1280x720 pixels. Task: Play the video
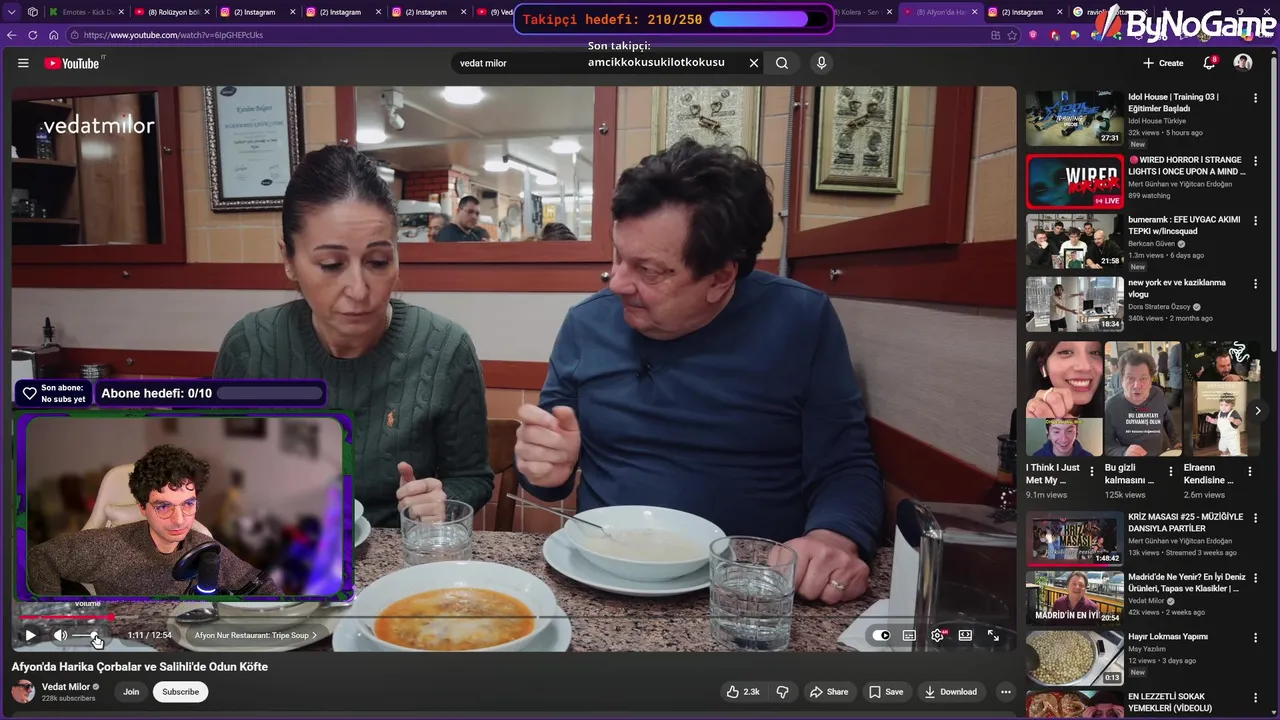(x=30, y=635)
